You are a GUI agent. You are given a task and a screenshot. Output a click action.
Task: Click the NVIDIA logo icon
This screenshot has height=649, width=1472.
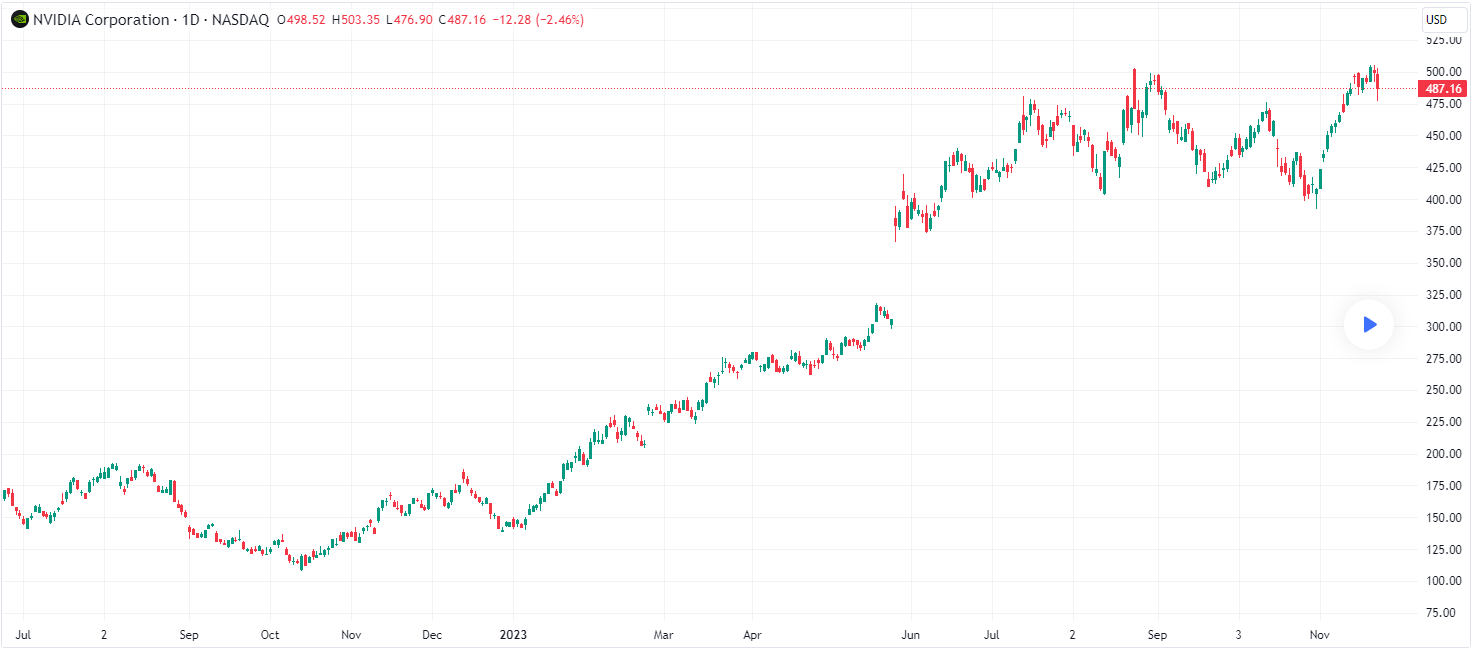[x=19, y=20]
